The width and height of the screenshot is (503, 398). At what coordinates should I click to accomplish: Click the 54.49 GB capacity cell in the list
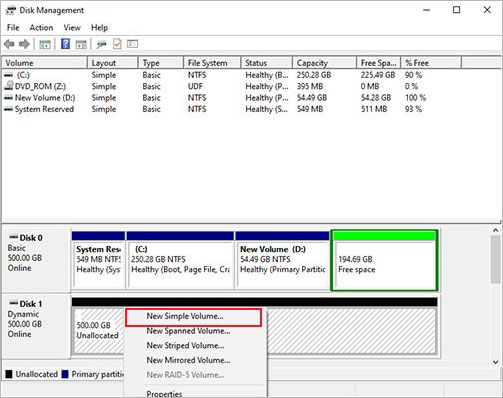[x=312, y=98]
